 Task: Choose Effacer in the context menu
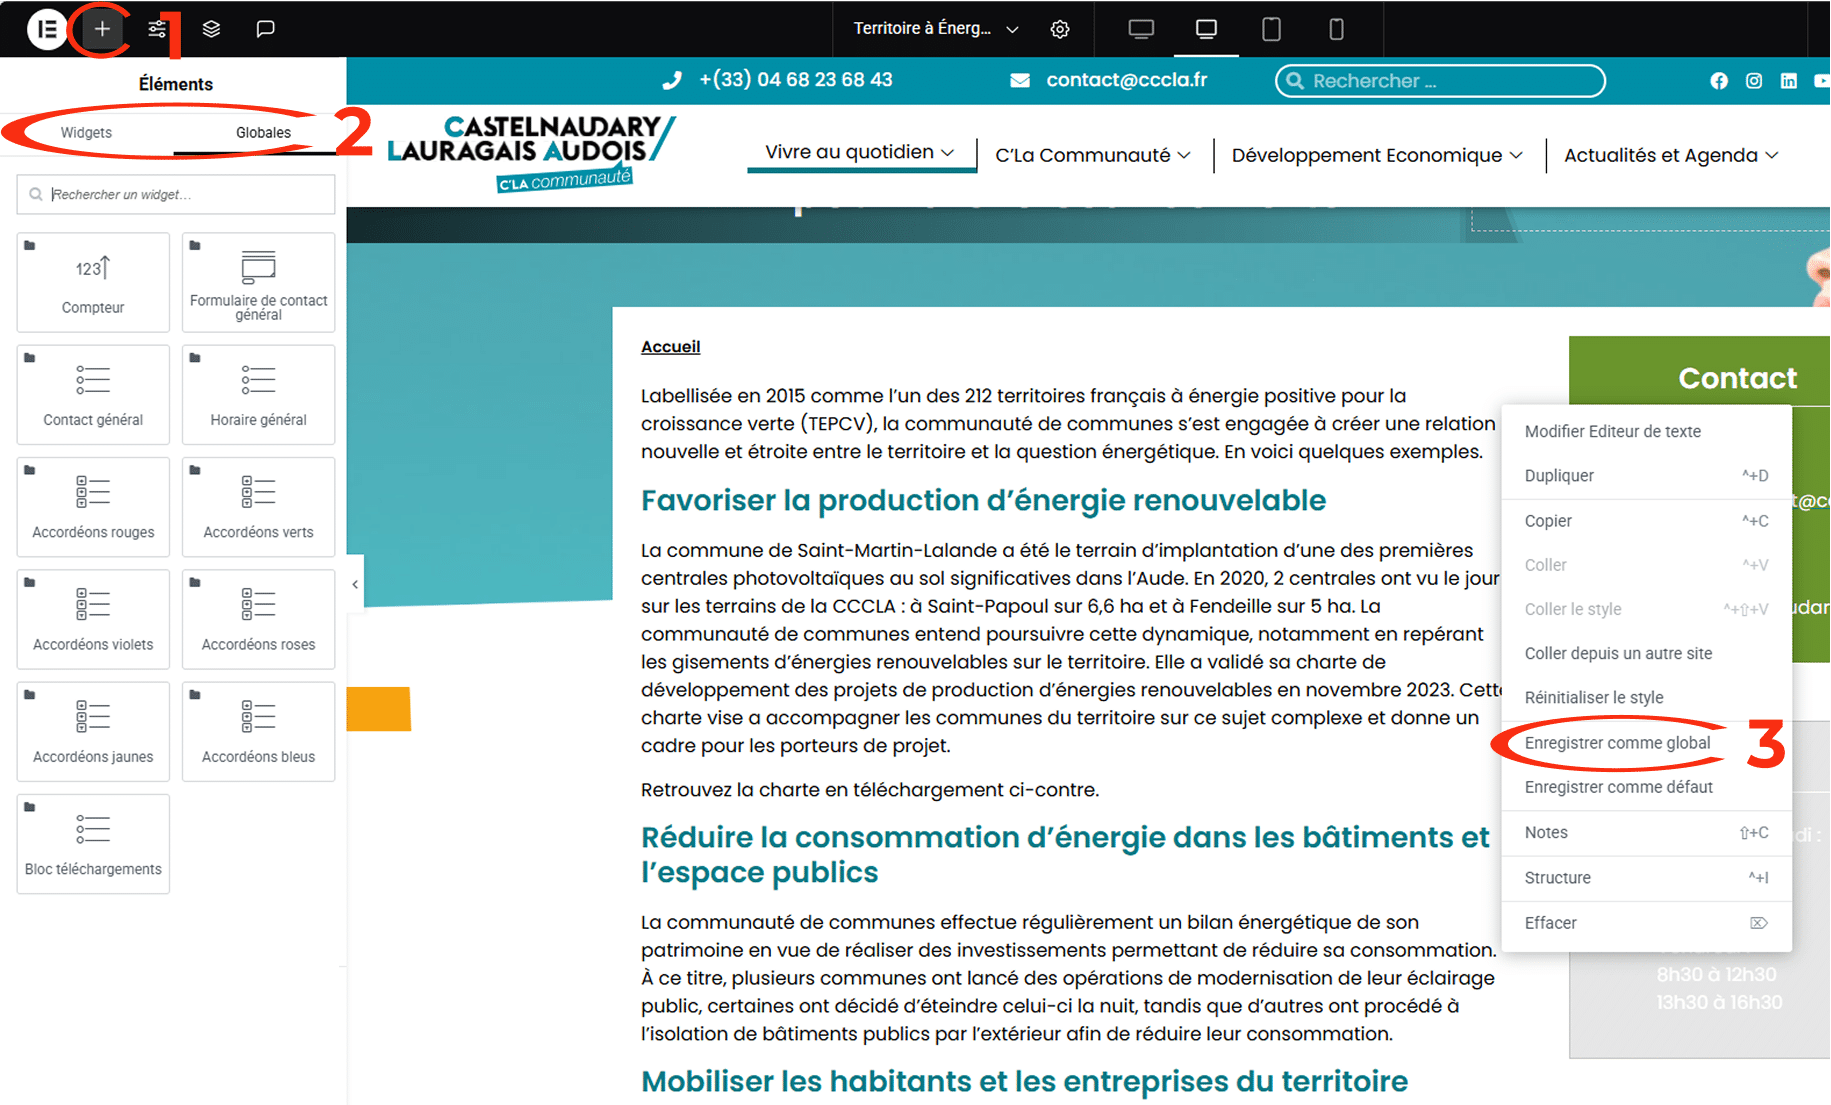click(1646, 923)
